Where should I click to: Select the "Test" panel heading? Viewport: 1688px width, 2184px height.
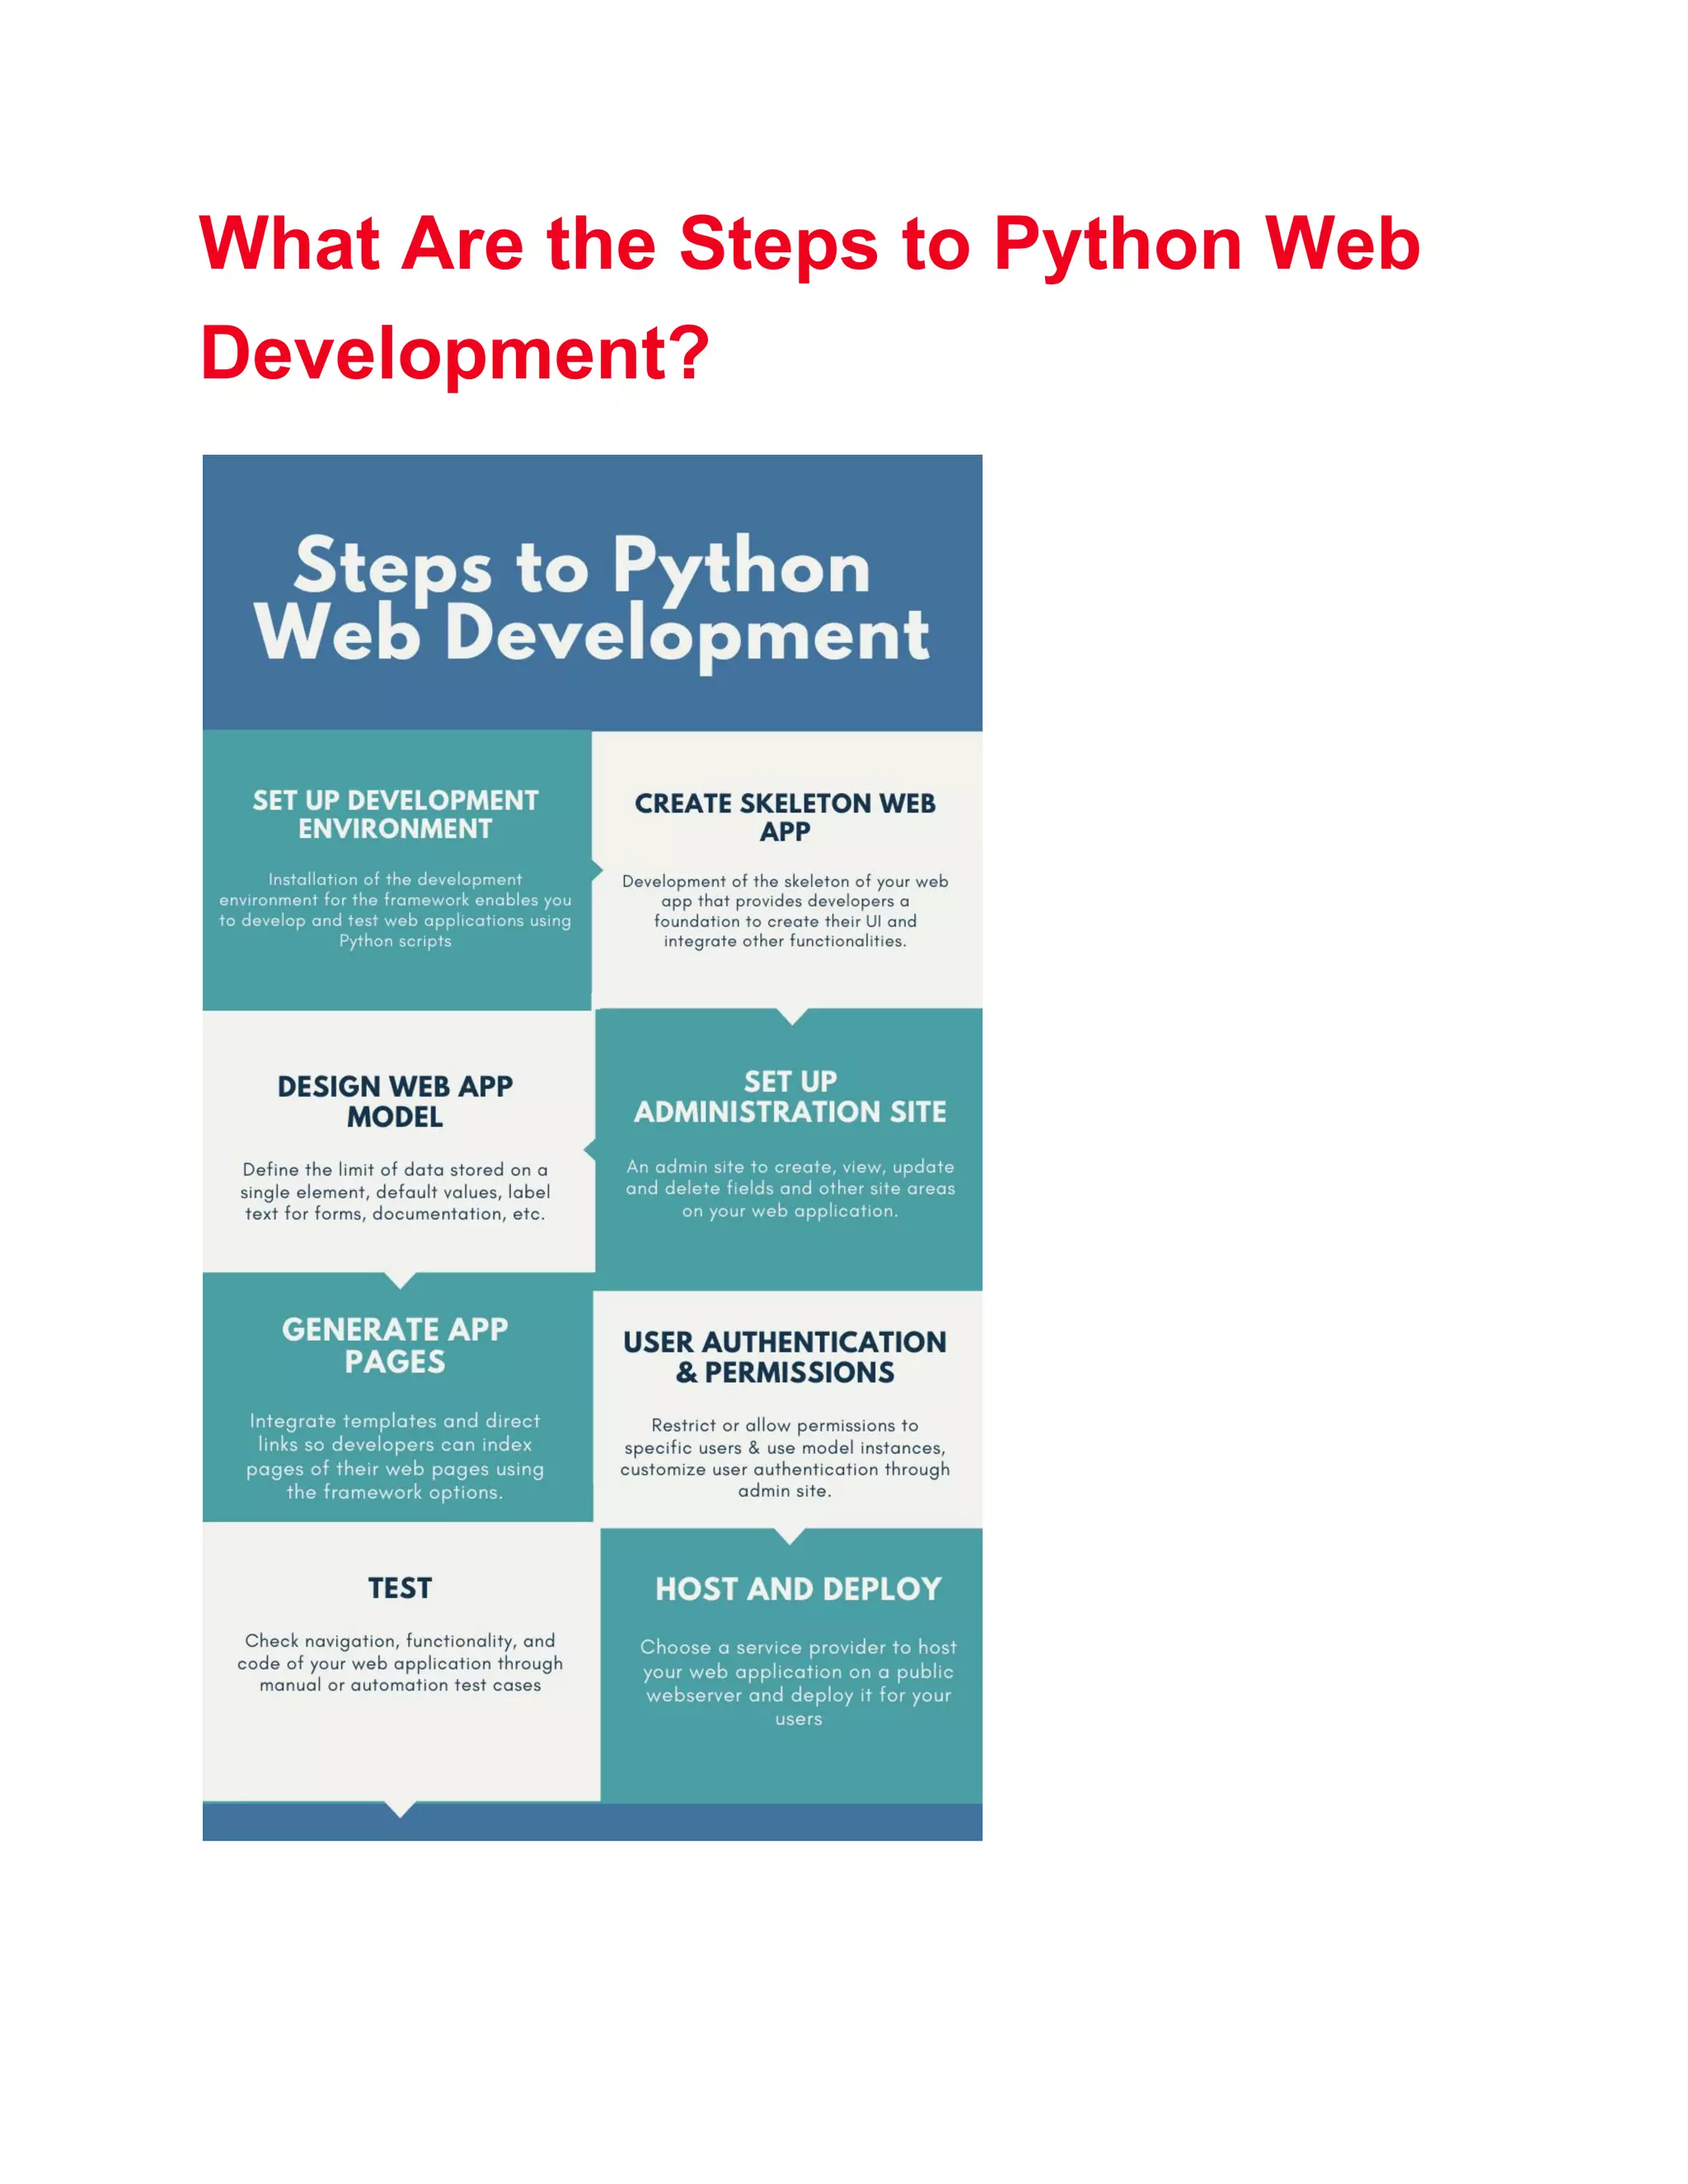(x=400, y=1588)
